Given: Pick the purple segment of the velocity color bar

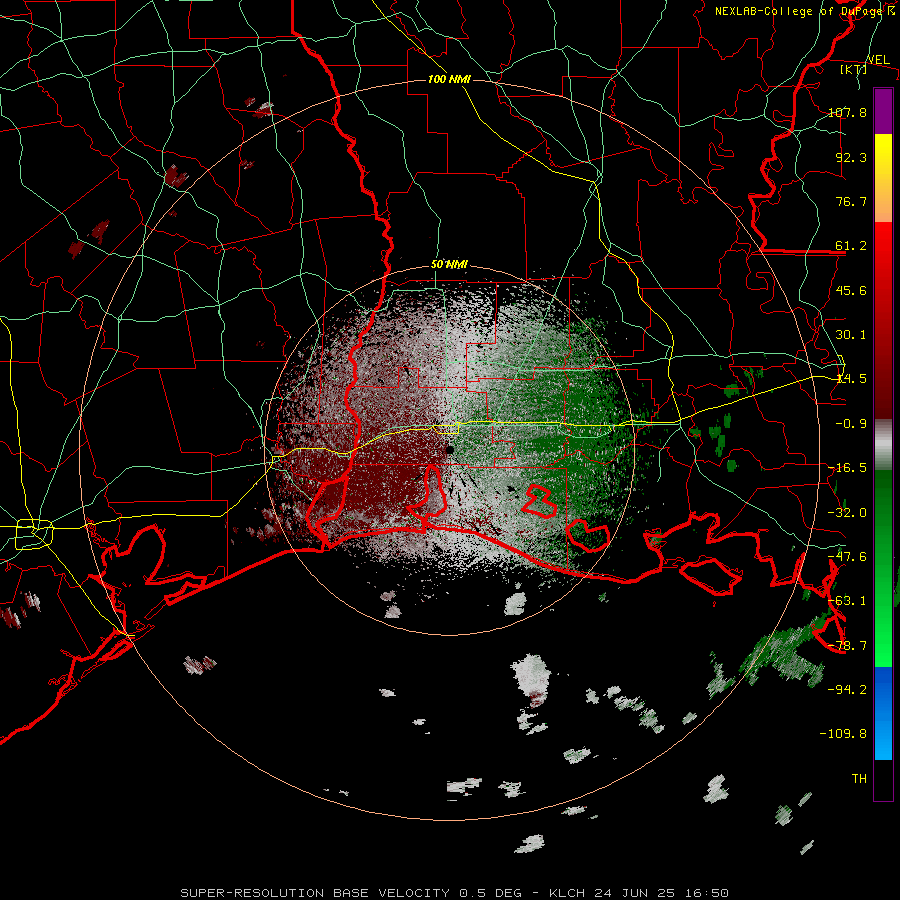Looking at the screenshot, I should 883,111.
